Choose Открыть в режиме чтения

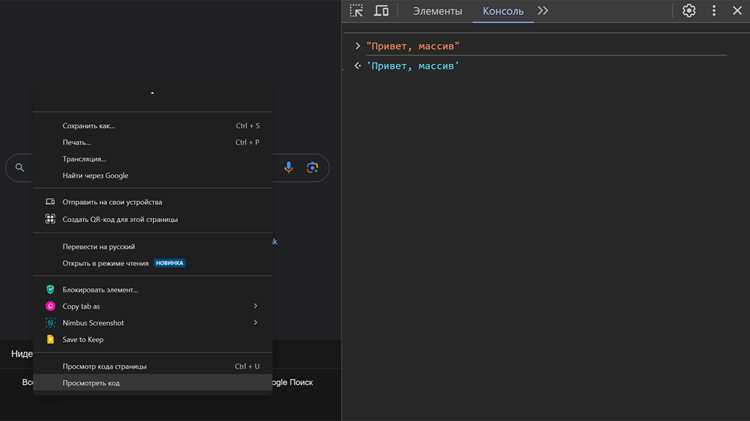[x=153, y=263]
